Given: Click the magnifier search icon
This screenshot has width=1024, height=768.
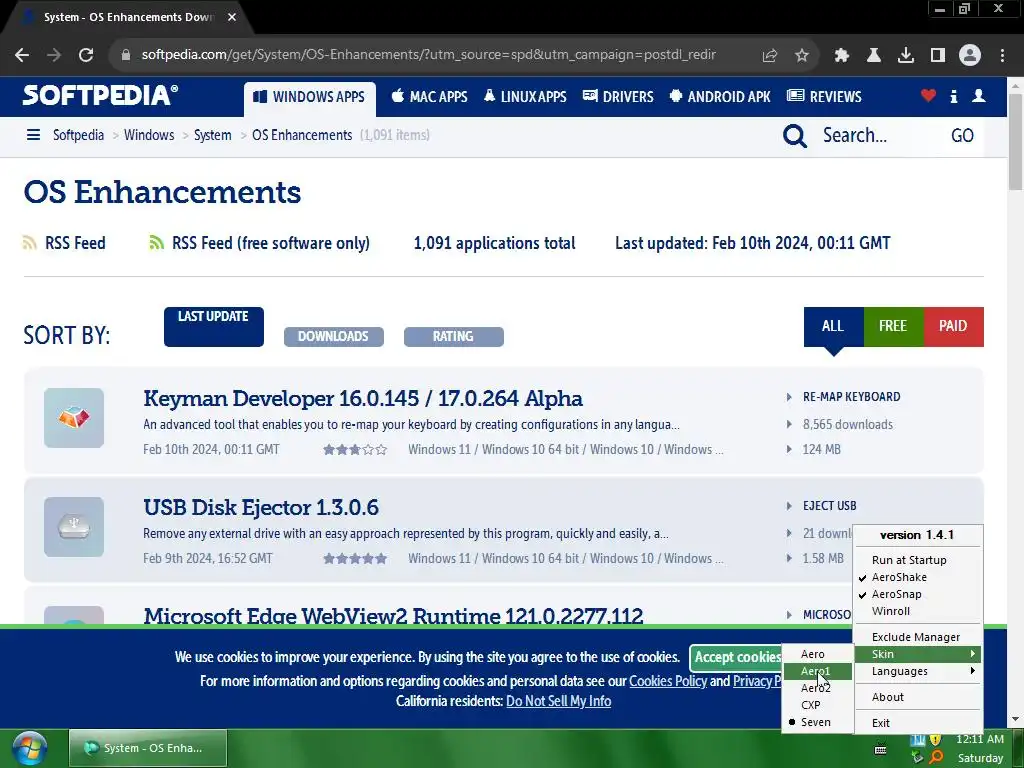Looking at the screenshot, I should coord(795,136).
